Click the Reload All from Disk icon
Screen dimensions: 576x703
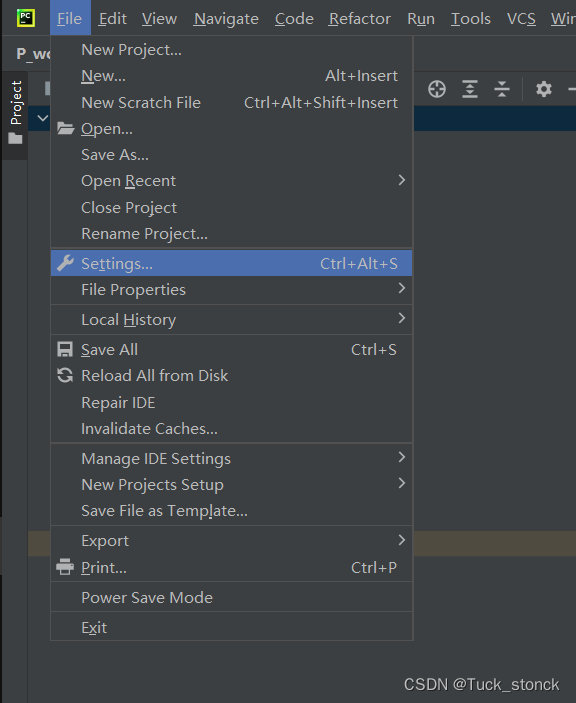click(x=65, y=375)
